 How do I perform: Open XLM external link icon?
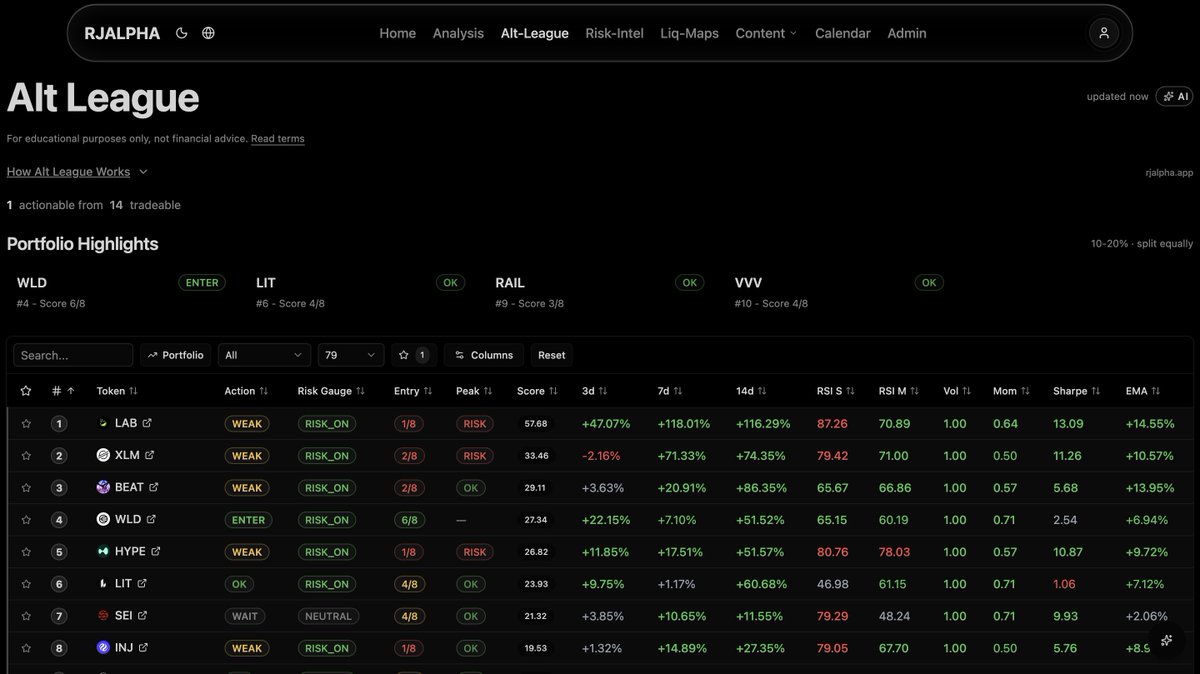(x=150, y=455)
